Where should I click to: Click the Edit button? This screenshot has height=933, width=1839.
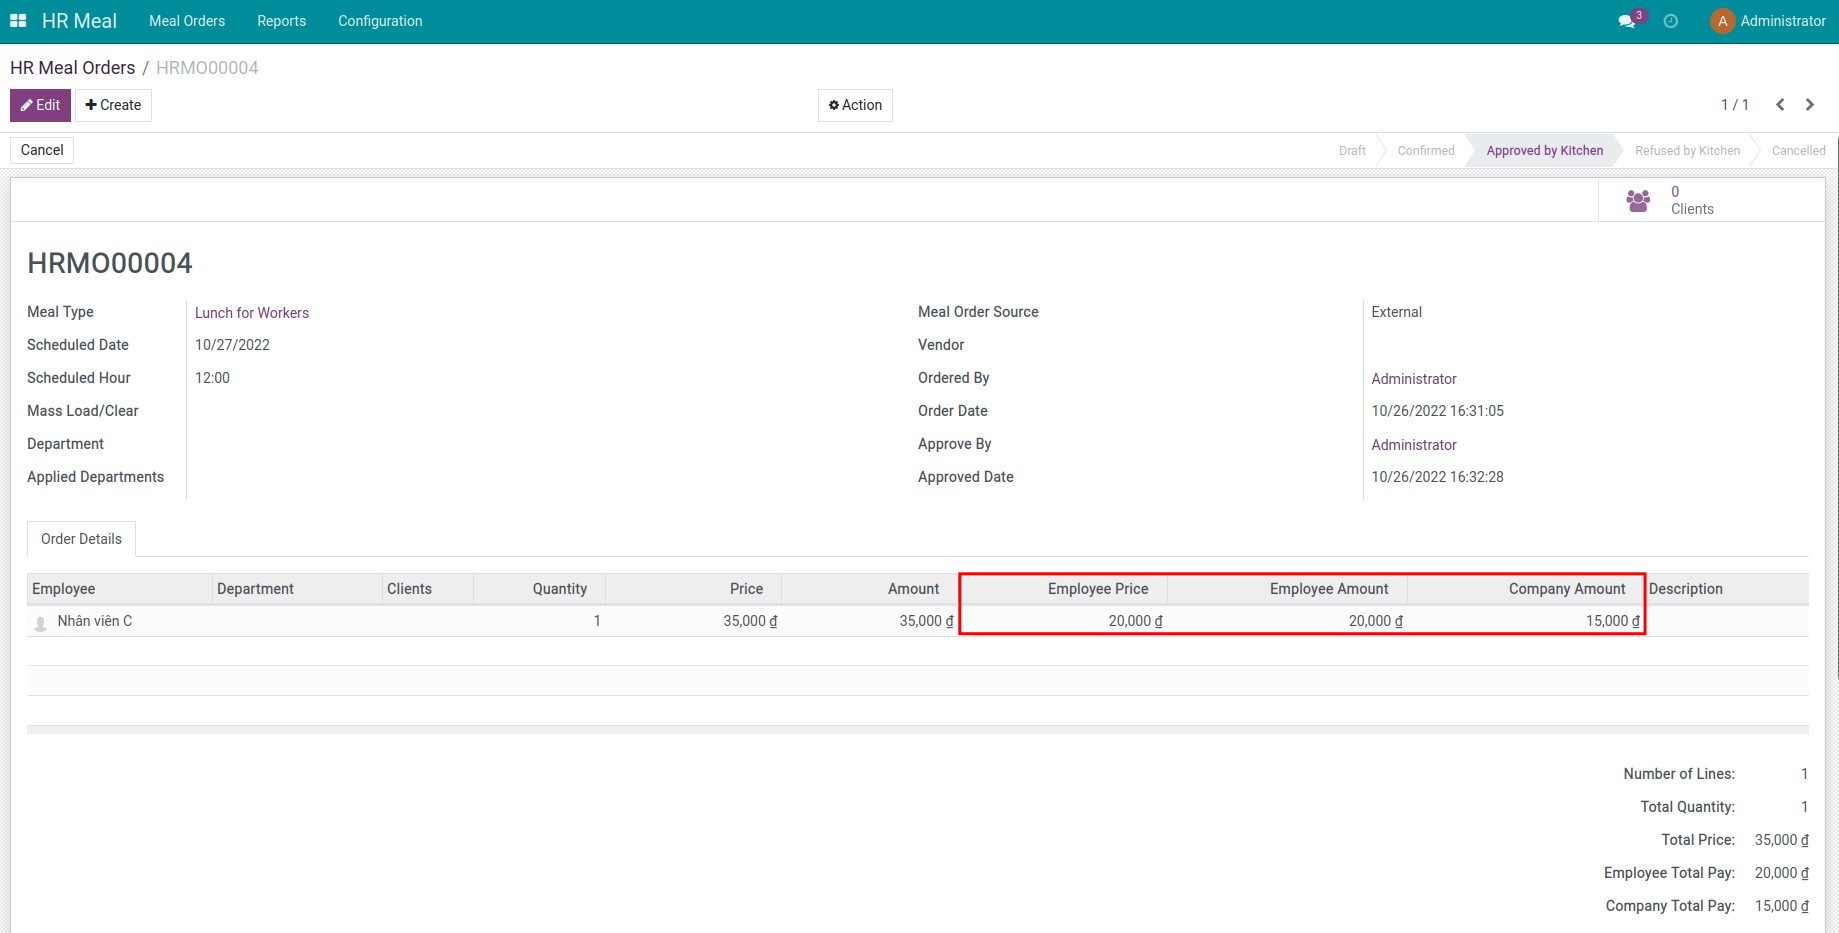[40, 105]
